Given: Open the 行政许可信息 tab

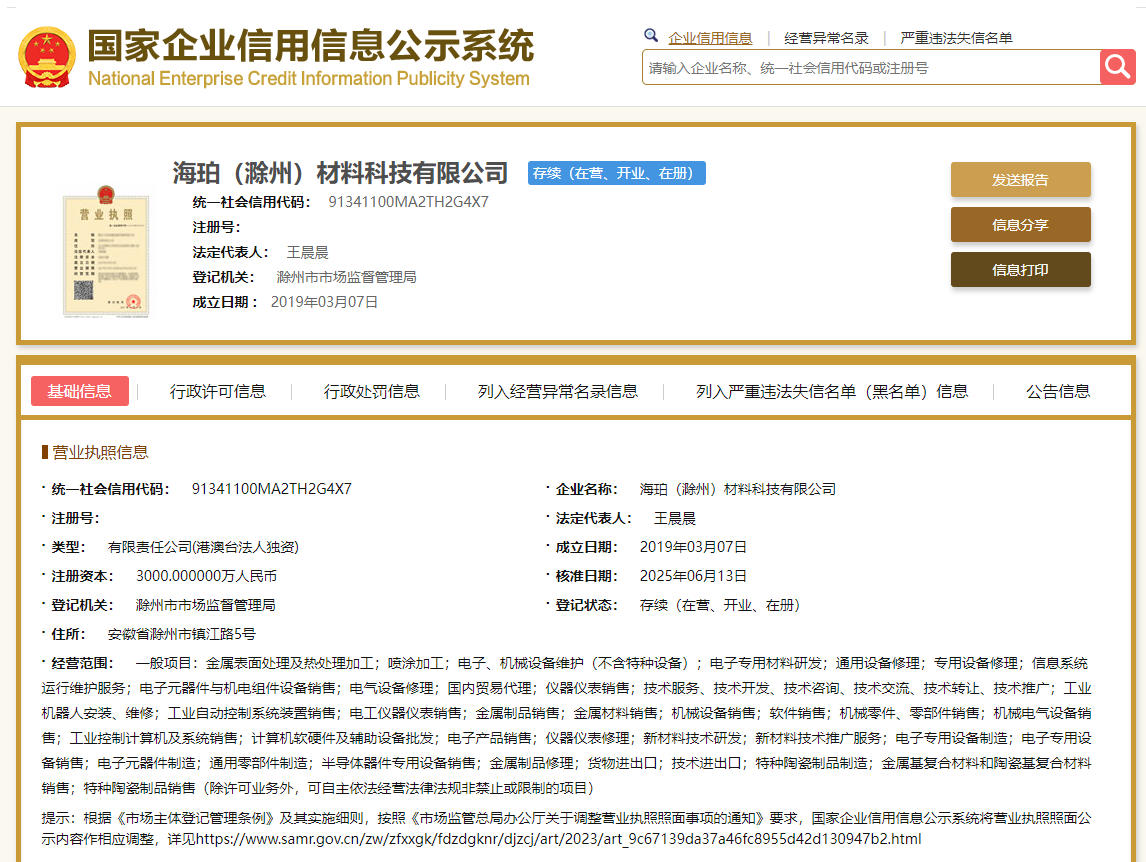Looking at the screenshot, I should pos(217,391).
